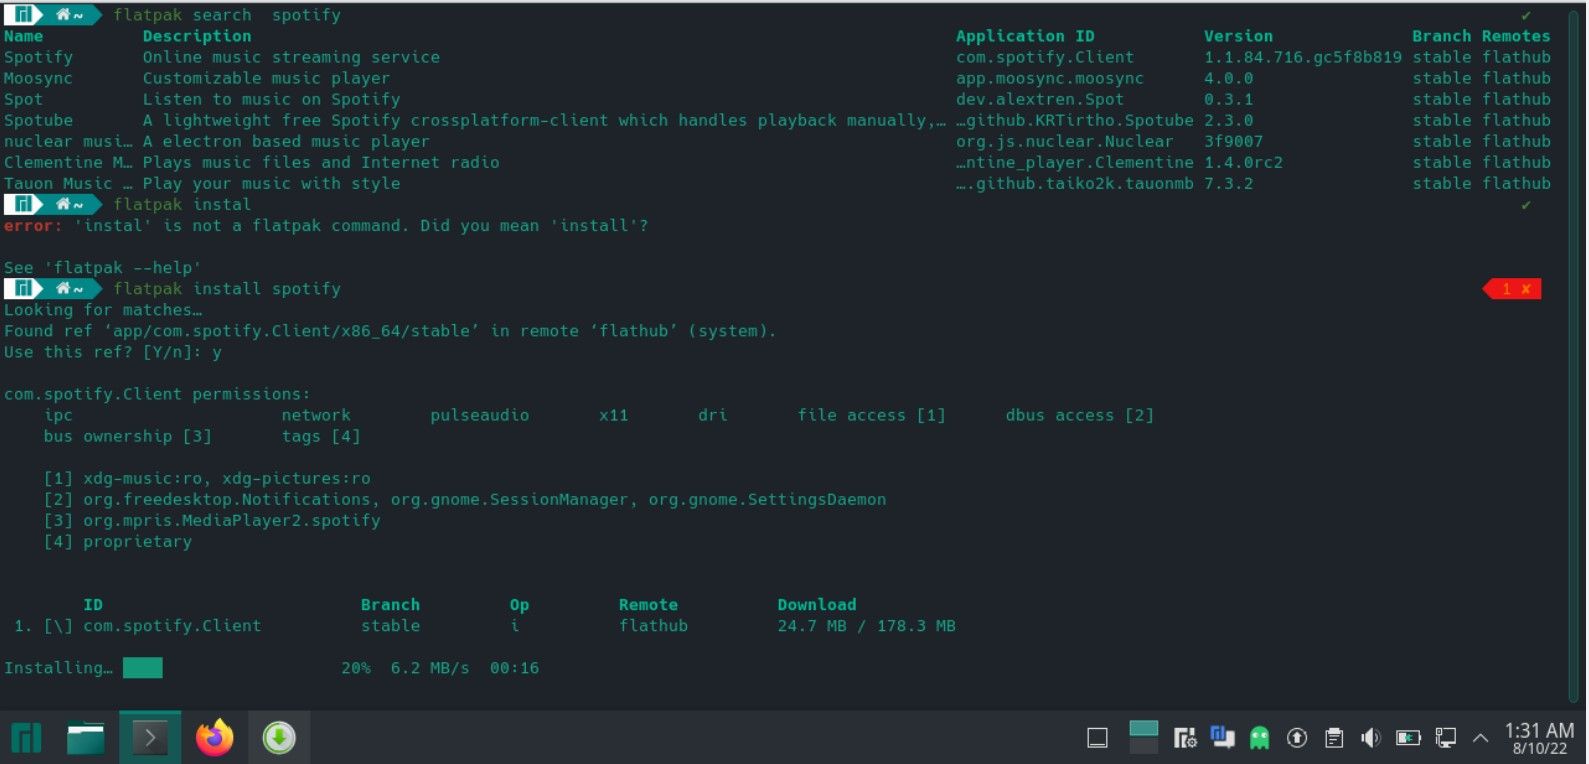Click version '1.4.0rc2' for Clementine
Image resolution: width=1589 pixels, height=764 pixels.
point(1243,162)
